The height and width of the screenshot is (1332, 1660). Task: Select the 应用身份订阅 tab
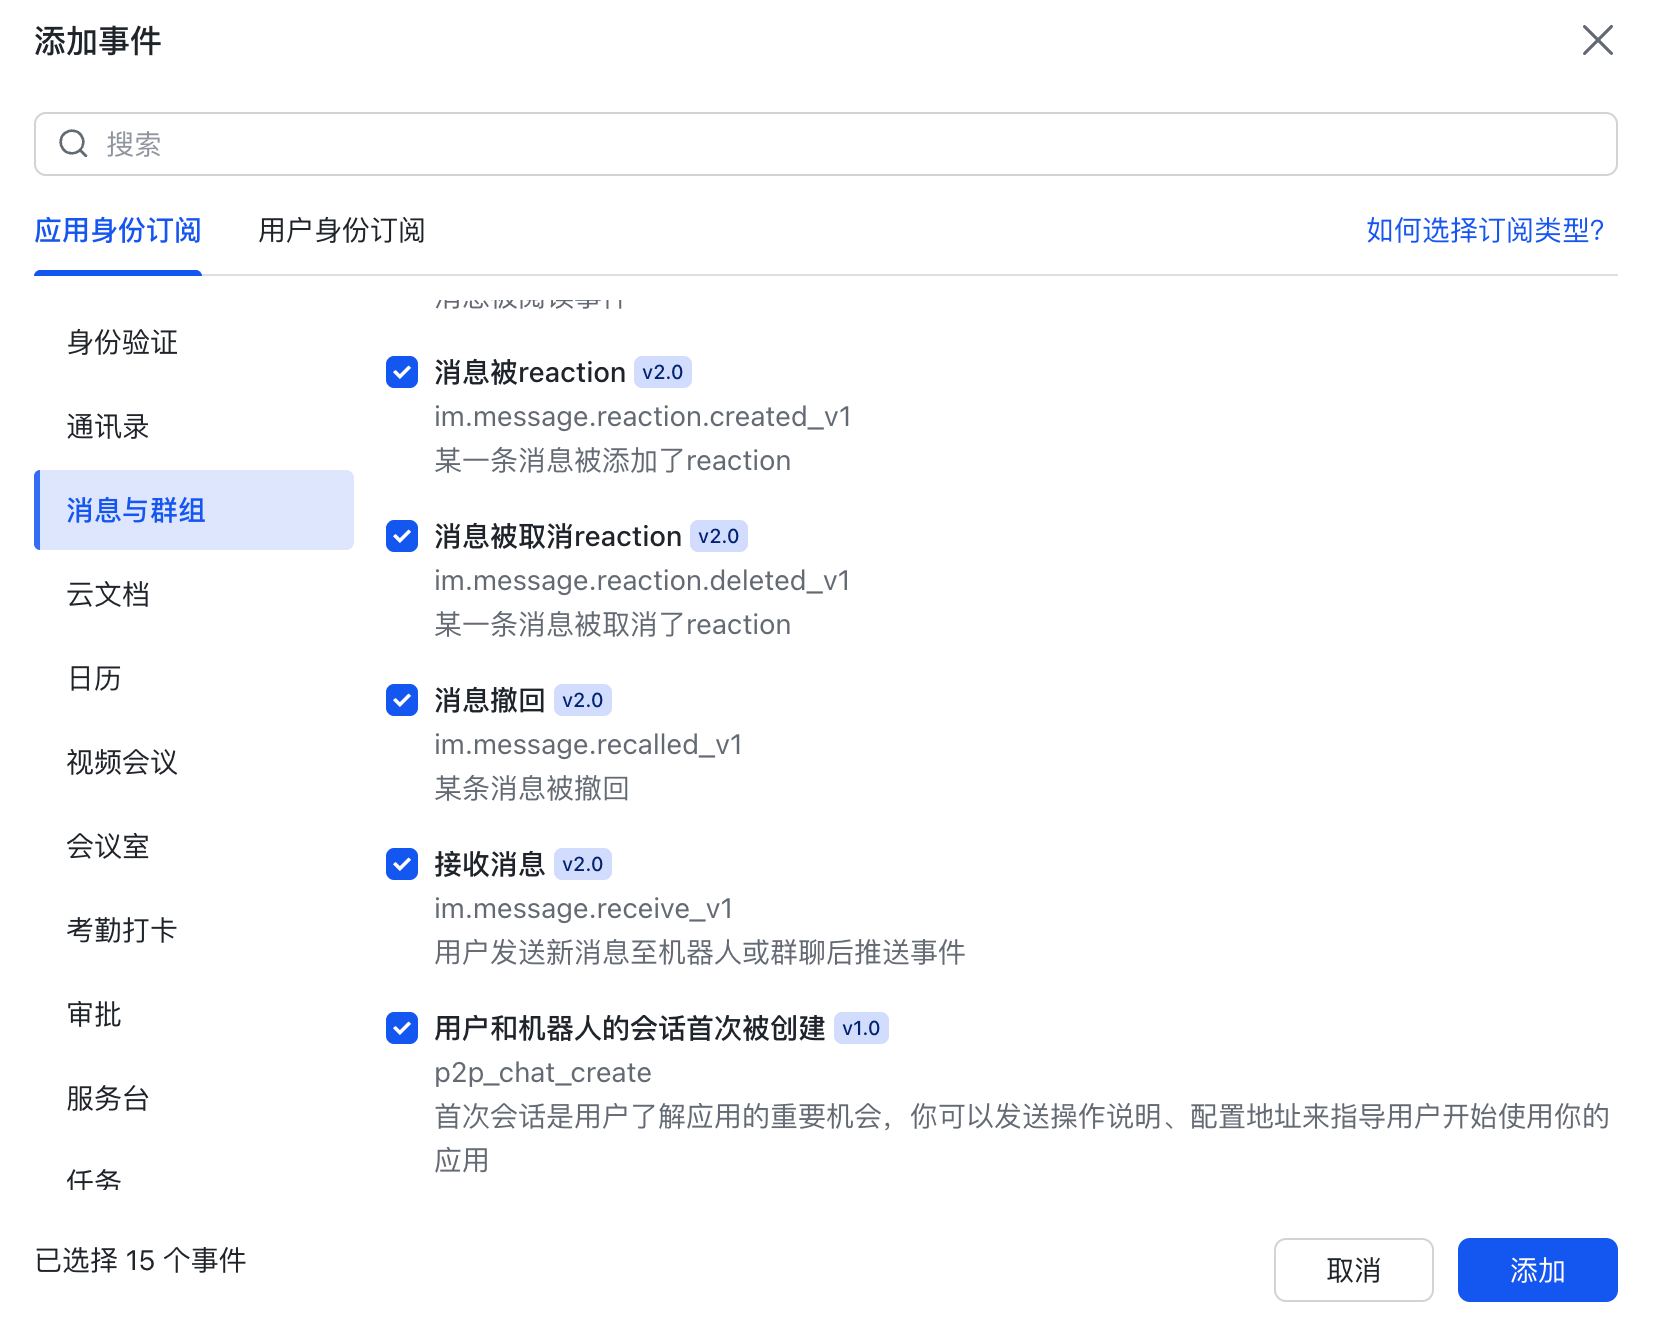[x=118, y=231]
